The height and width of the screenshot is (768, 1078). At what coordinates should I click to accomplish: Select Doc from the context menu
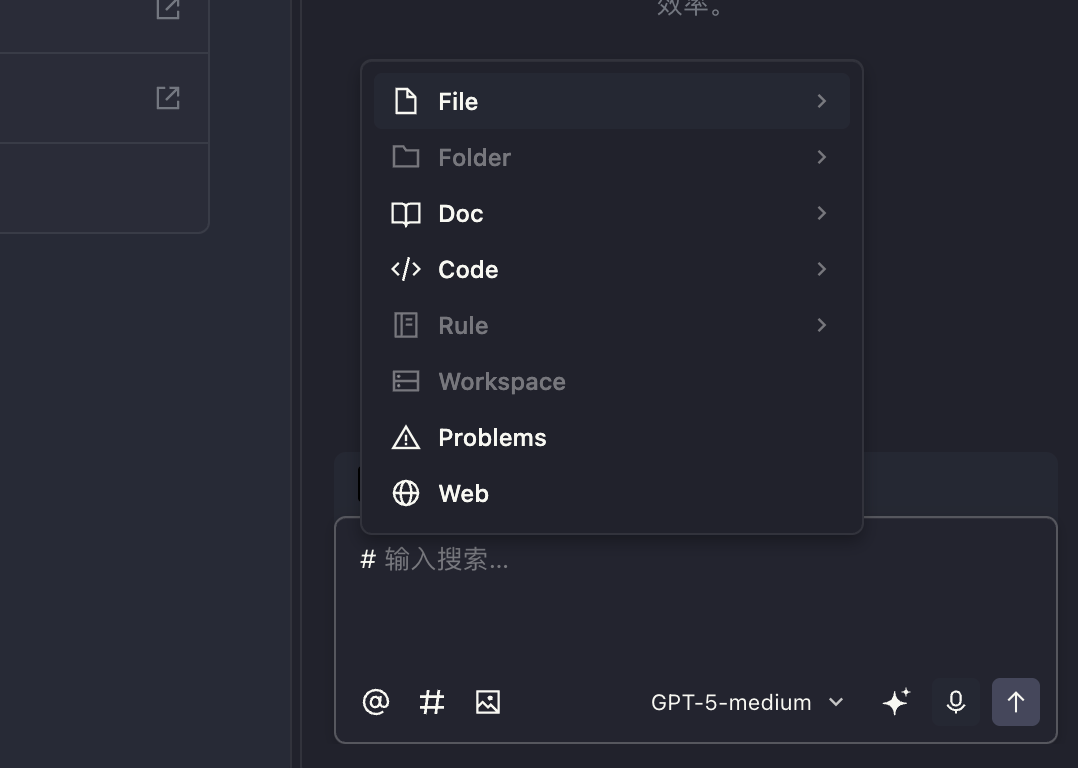point(460,213)
